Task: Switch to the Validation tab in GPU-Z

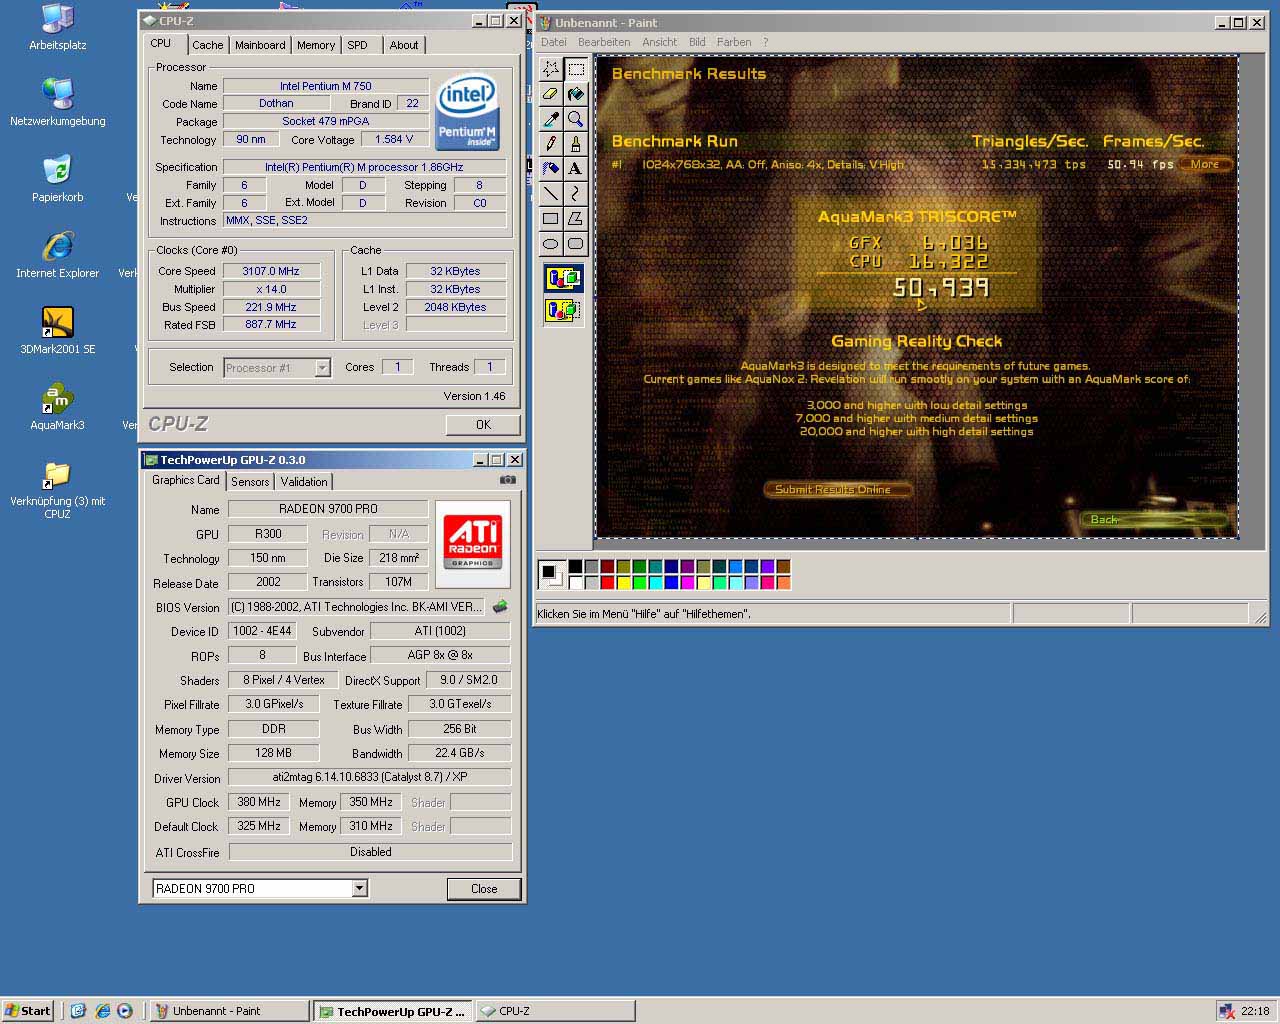Action: coord(304,481)
